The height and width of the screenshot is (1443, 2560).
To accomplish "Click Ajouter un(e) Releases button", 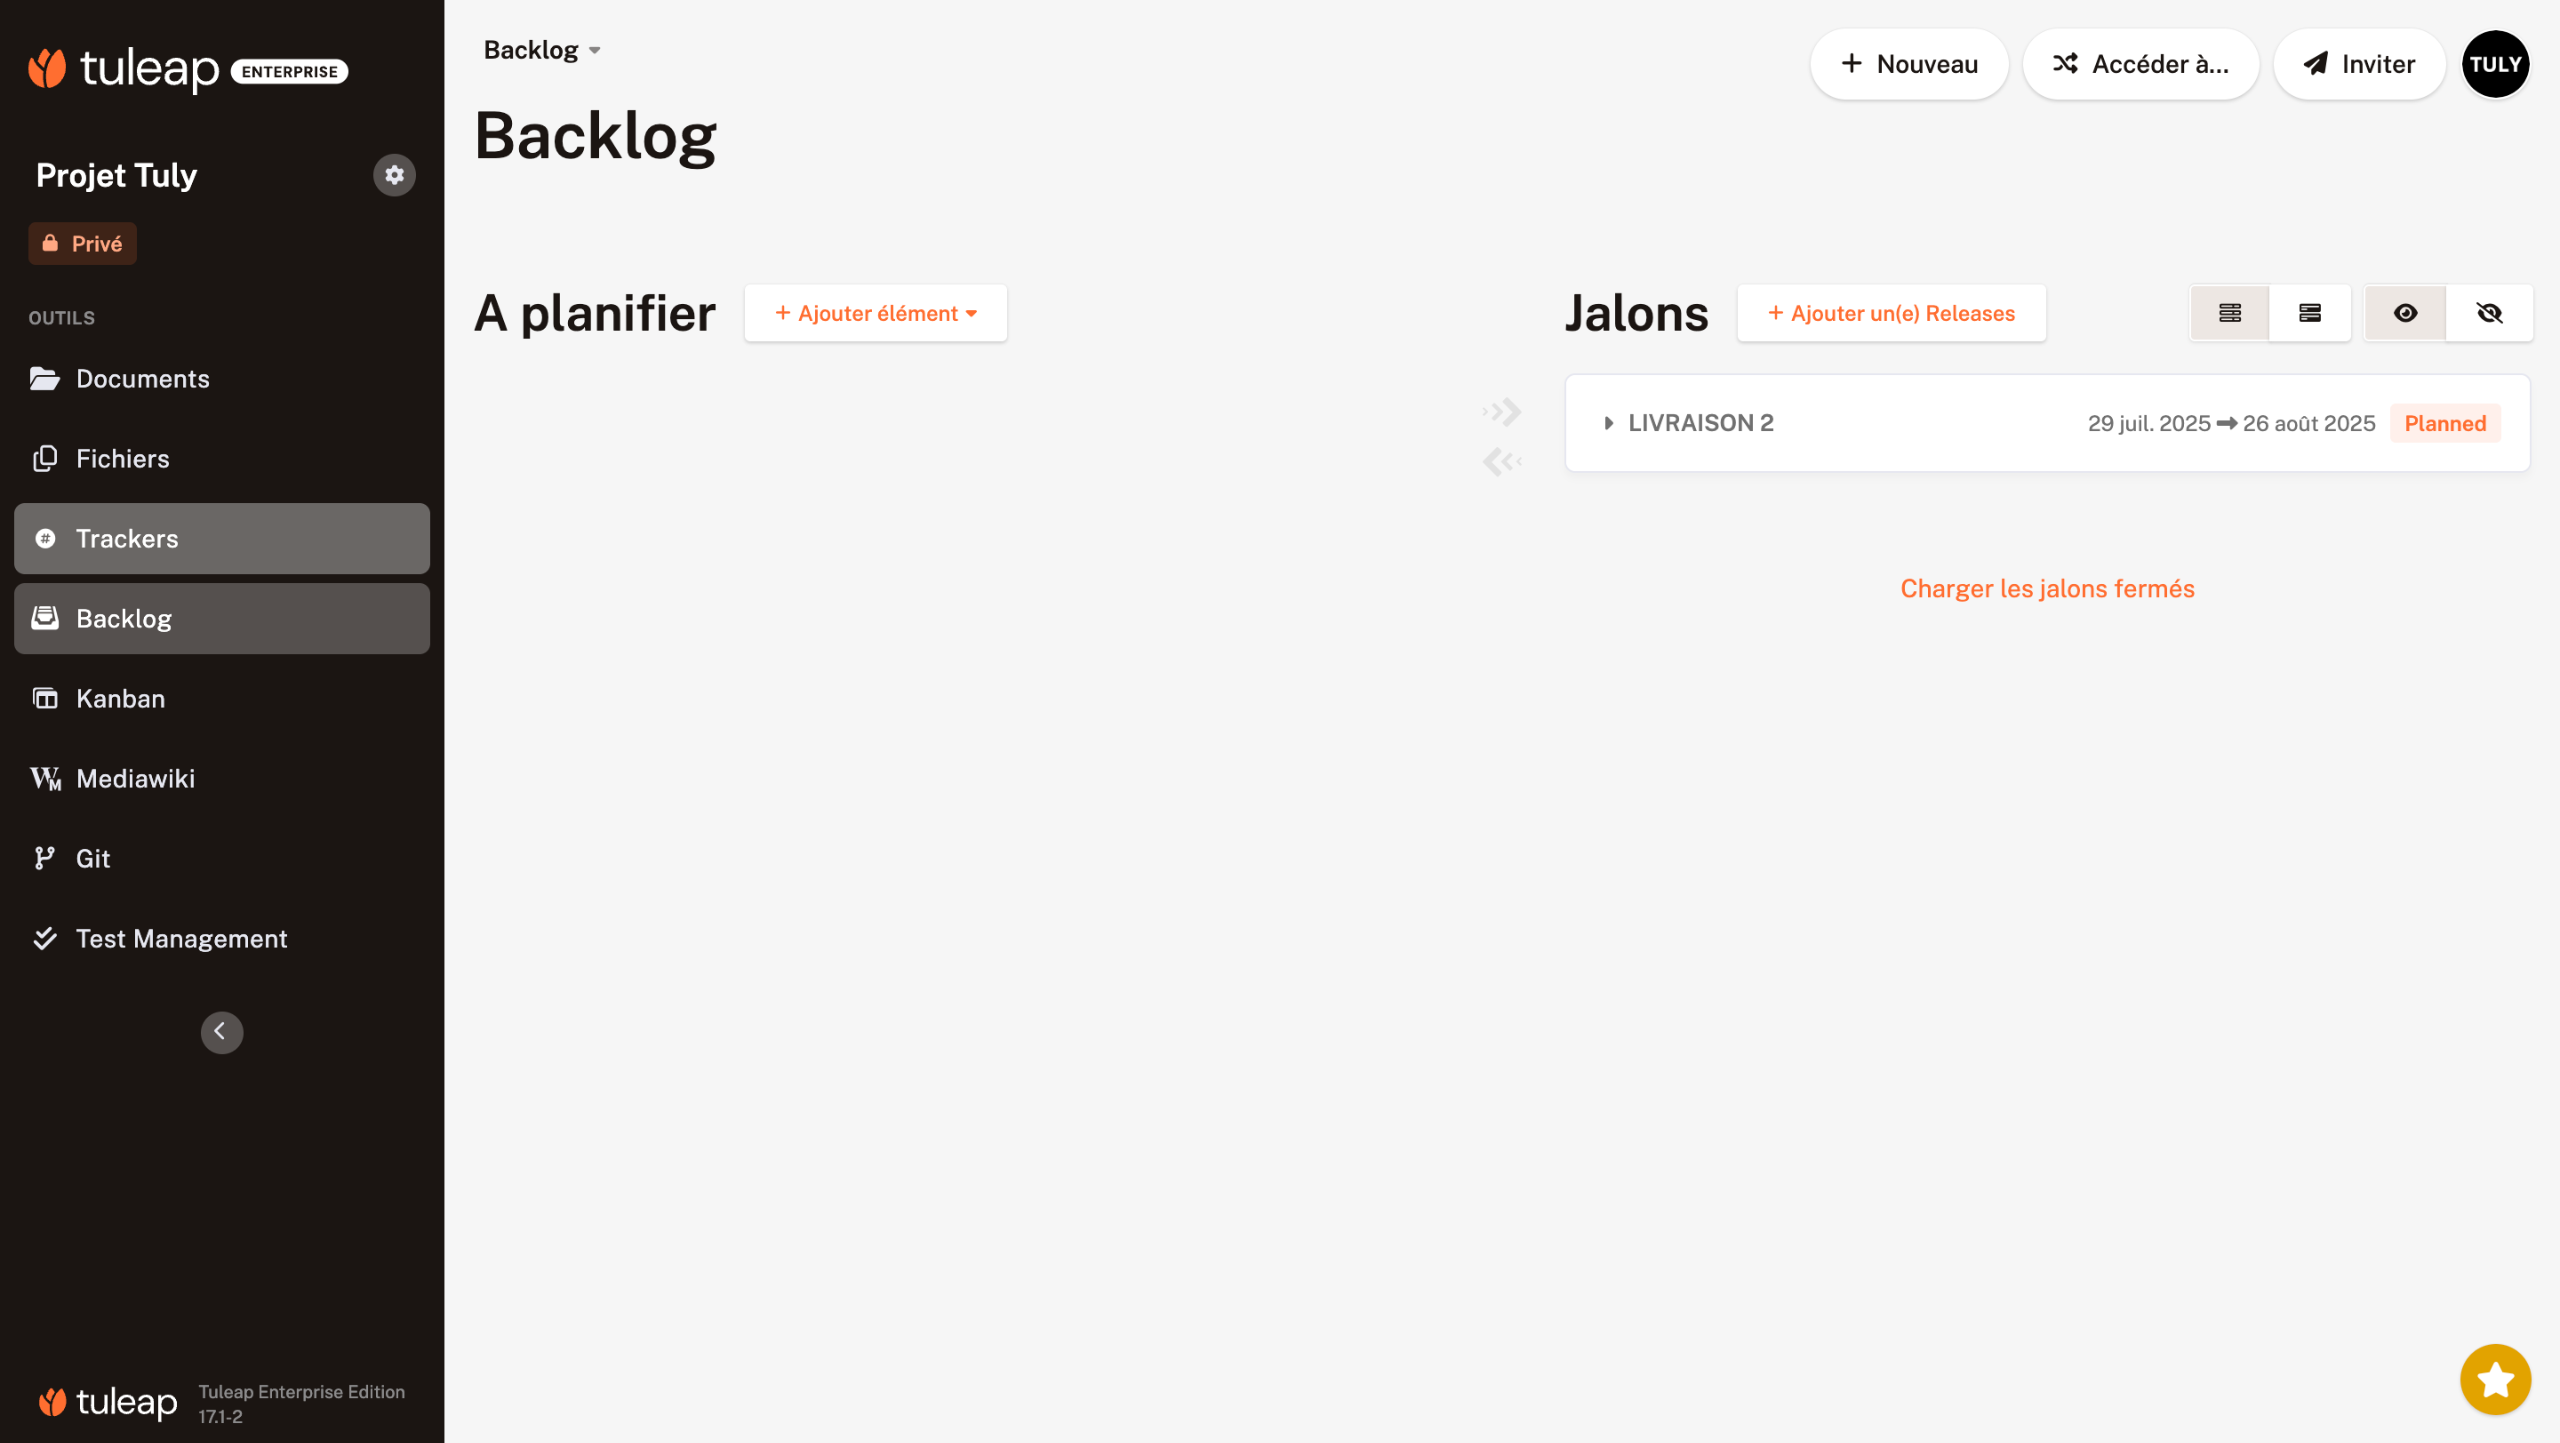I will [1890, 313].
